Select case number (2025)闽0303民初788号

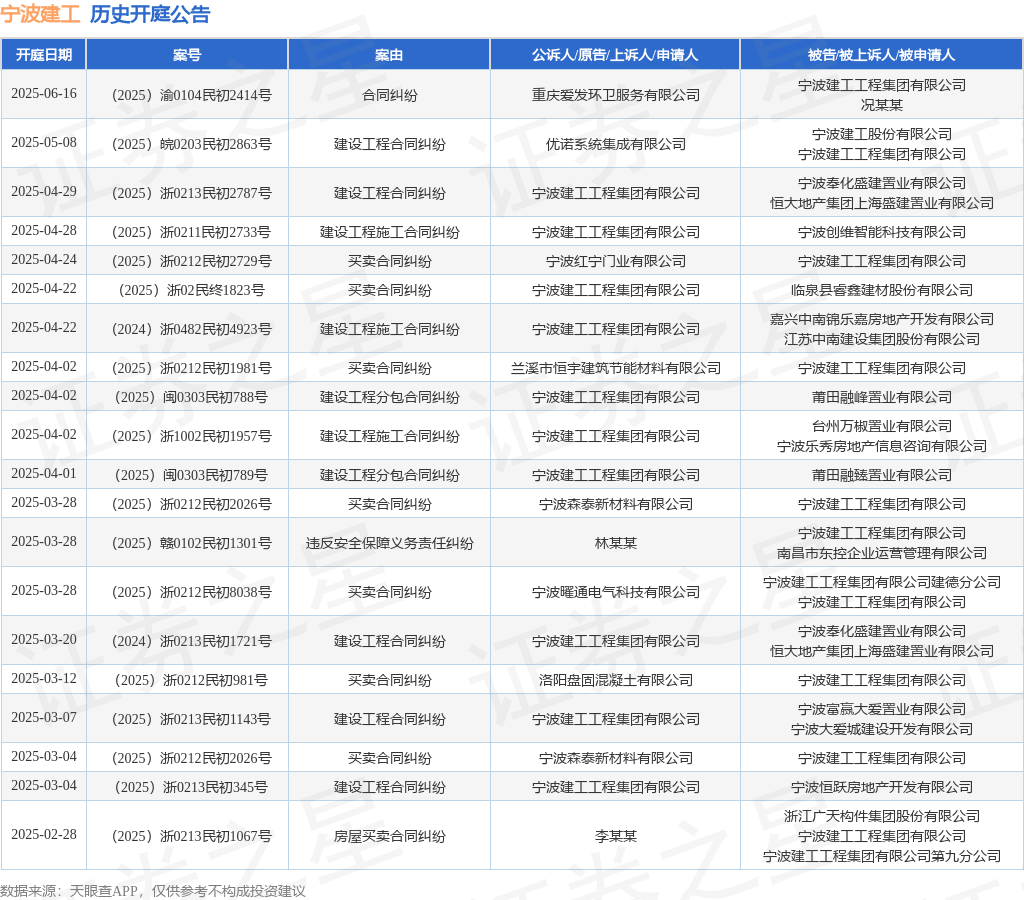pyautogui.click(x=191, y=397)
